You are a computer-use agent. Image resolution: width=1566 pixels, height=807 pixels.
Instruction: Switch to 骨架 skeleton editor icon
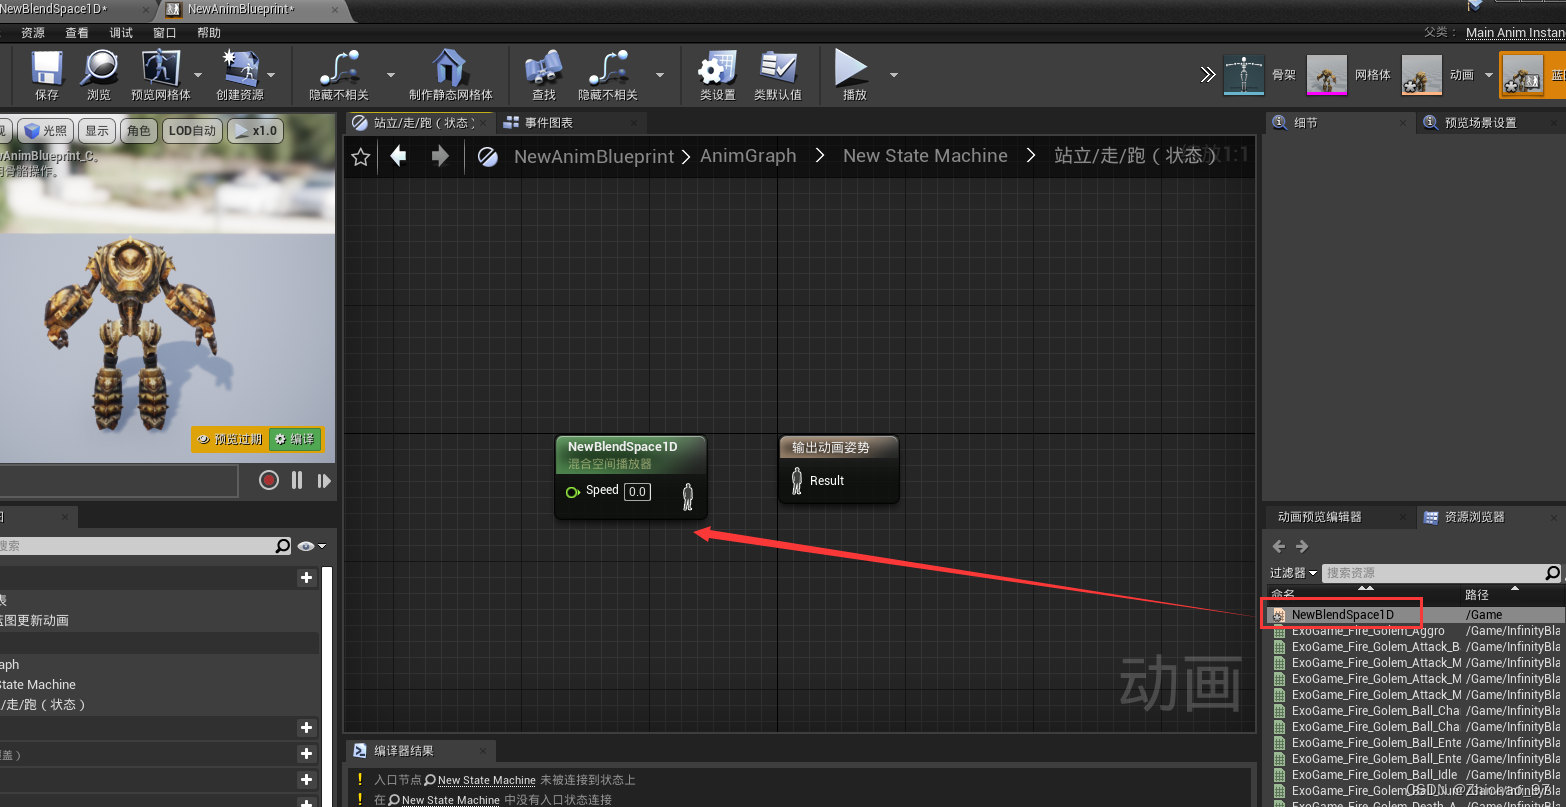[x=1244, y=75]
